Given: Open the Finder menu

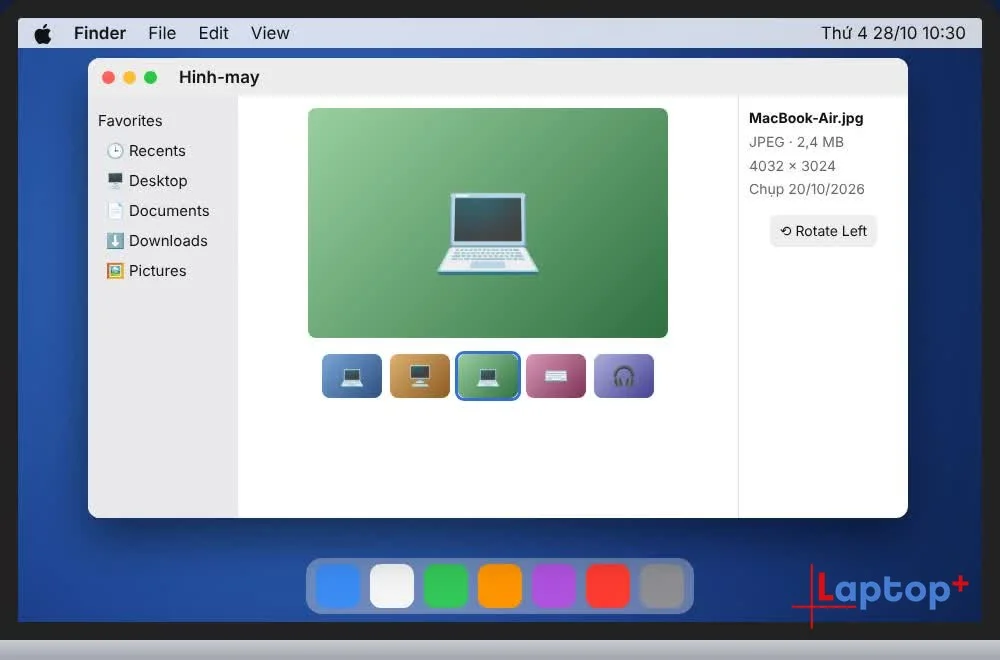Looking at the screenshot, I should [x=99, y=33].
